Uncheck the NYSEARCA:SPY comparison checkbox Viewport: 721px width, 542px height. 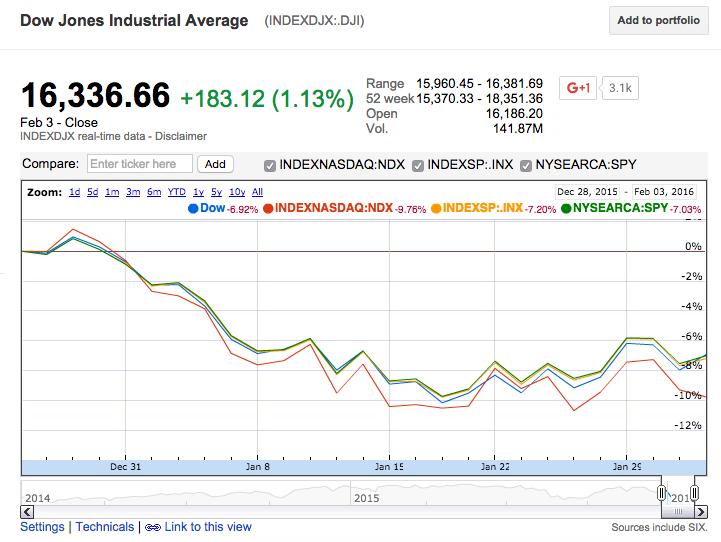pos(526,165)
